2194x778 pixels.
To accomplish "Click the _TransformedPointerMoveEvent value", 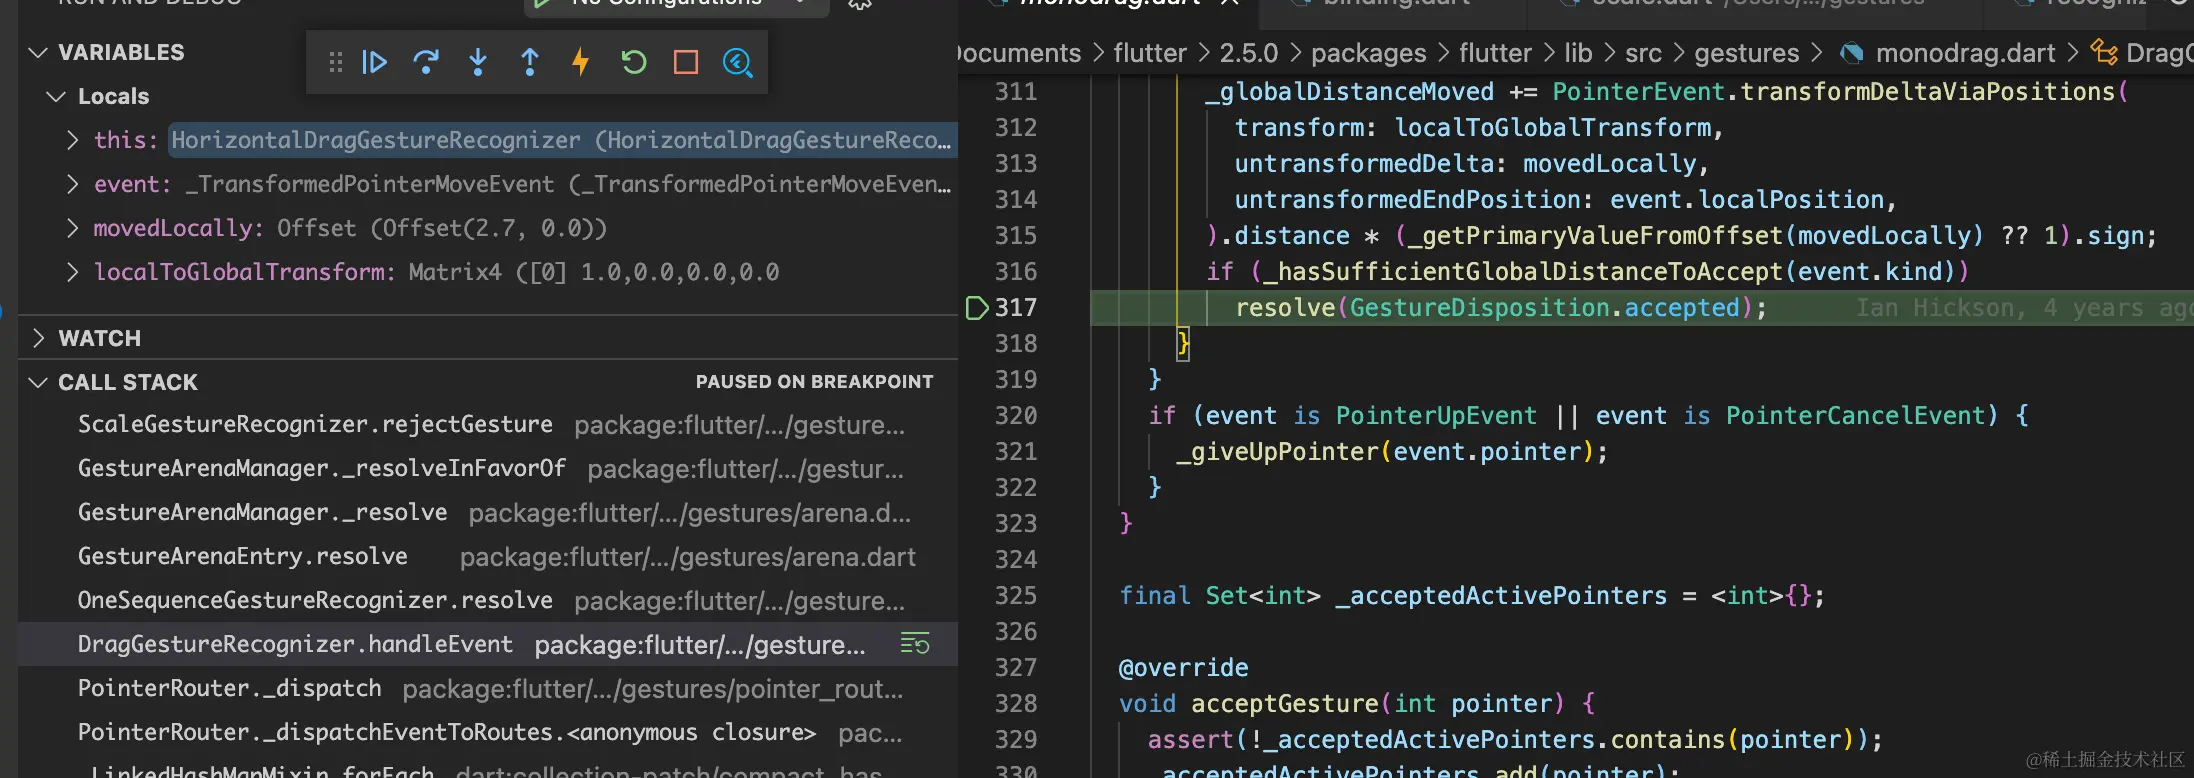I will click(568, 184).
